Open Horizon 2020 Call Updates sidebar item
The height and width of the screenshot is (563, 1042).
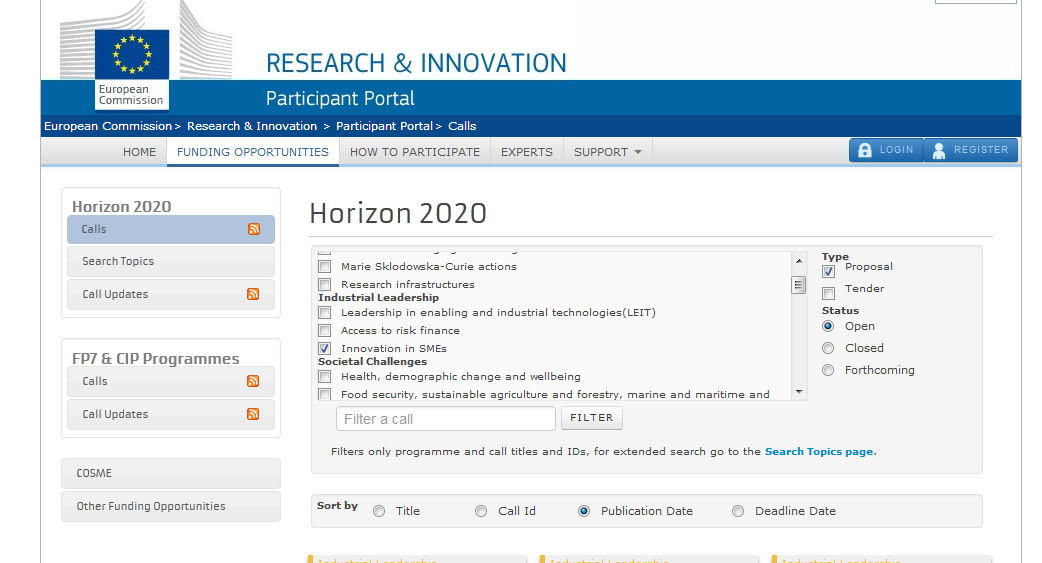[171, 294]
